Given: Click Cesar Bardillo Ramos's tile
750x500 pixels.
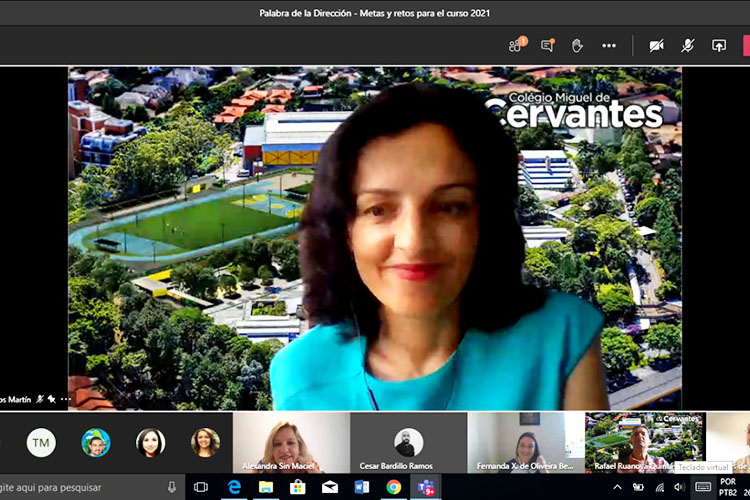Looking at the screenshot, I should pyautogui.click(x=408, y=443).
